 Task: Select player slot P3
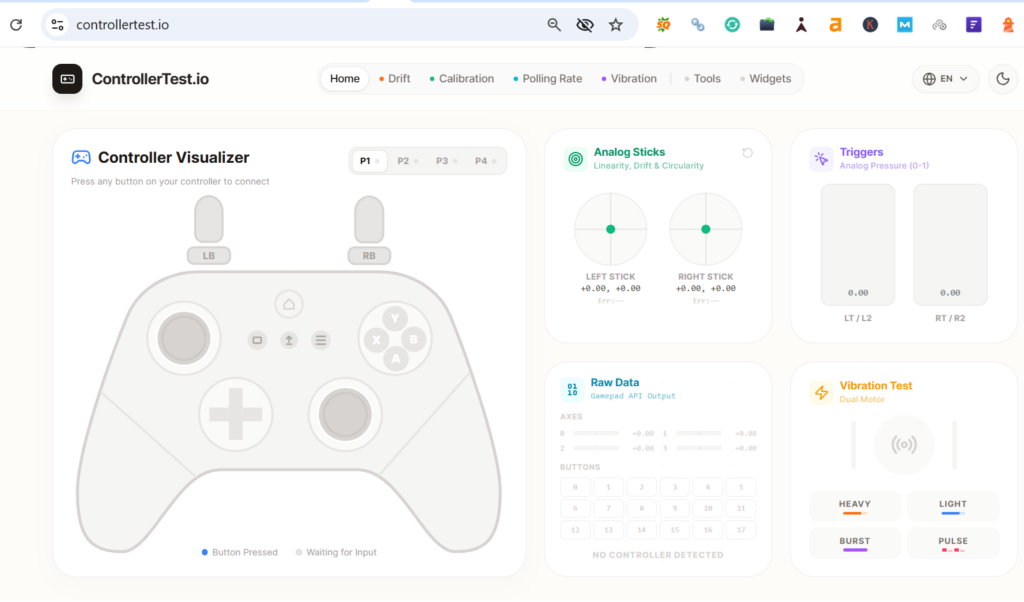coord(446,161)
